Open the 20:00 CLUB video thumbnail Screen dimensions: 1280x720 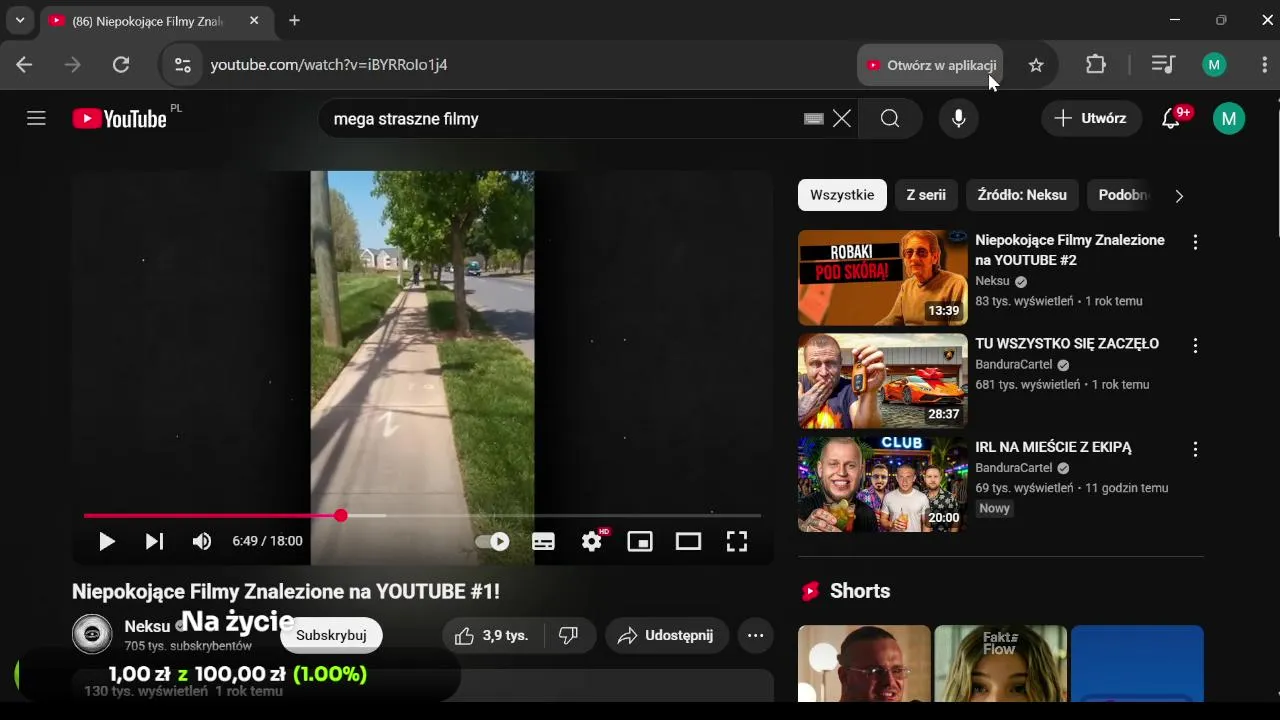(x=882, y=485)
